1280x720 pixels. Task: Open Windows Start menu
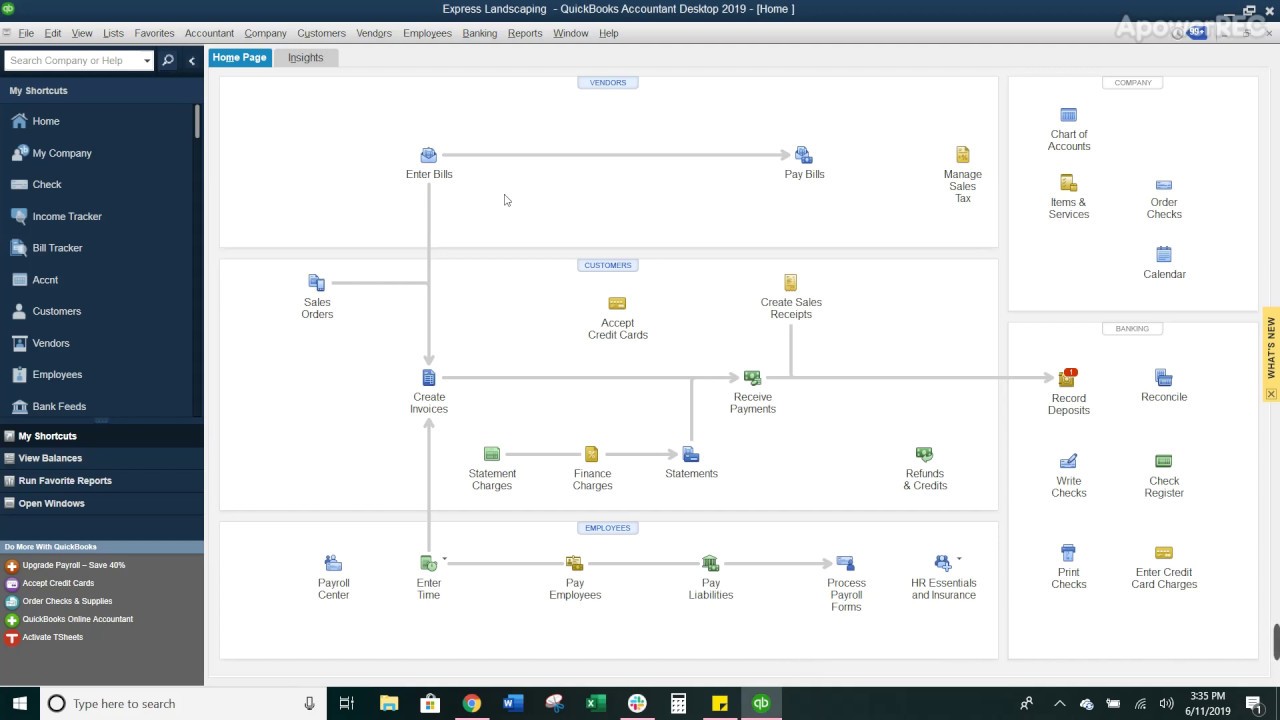pos(19,703)
